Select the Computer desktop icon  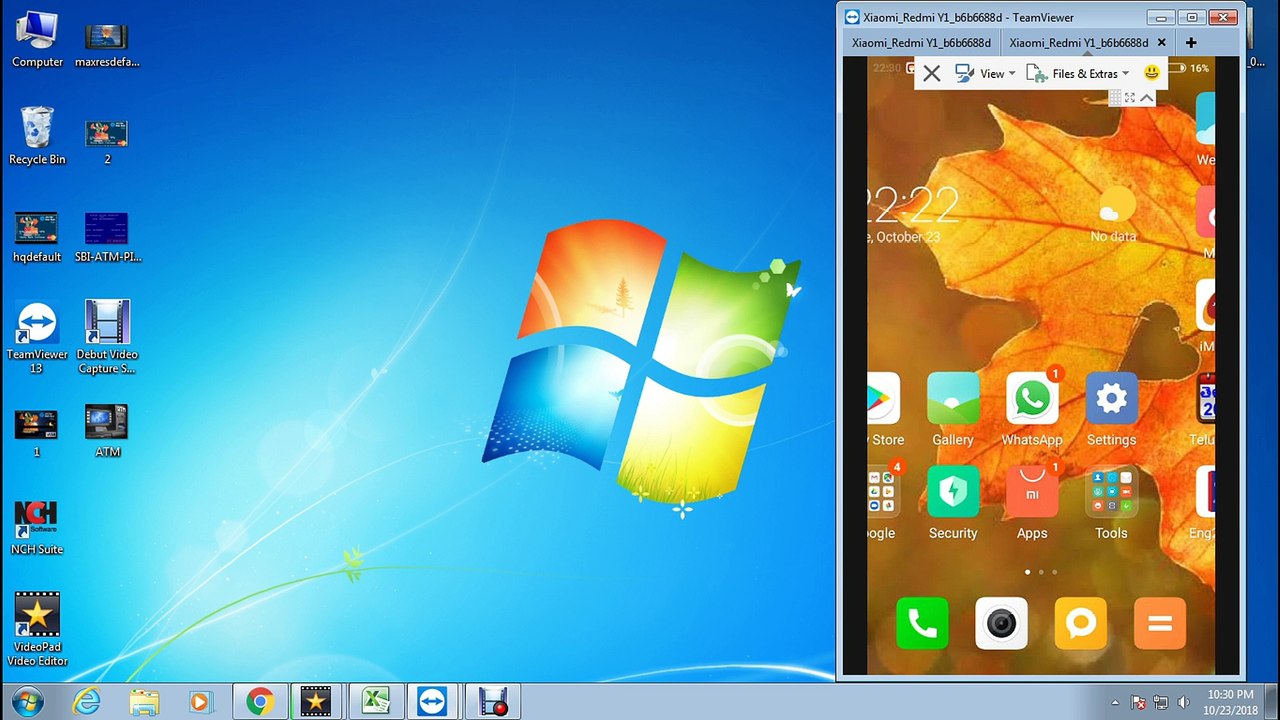pos(37,40)
